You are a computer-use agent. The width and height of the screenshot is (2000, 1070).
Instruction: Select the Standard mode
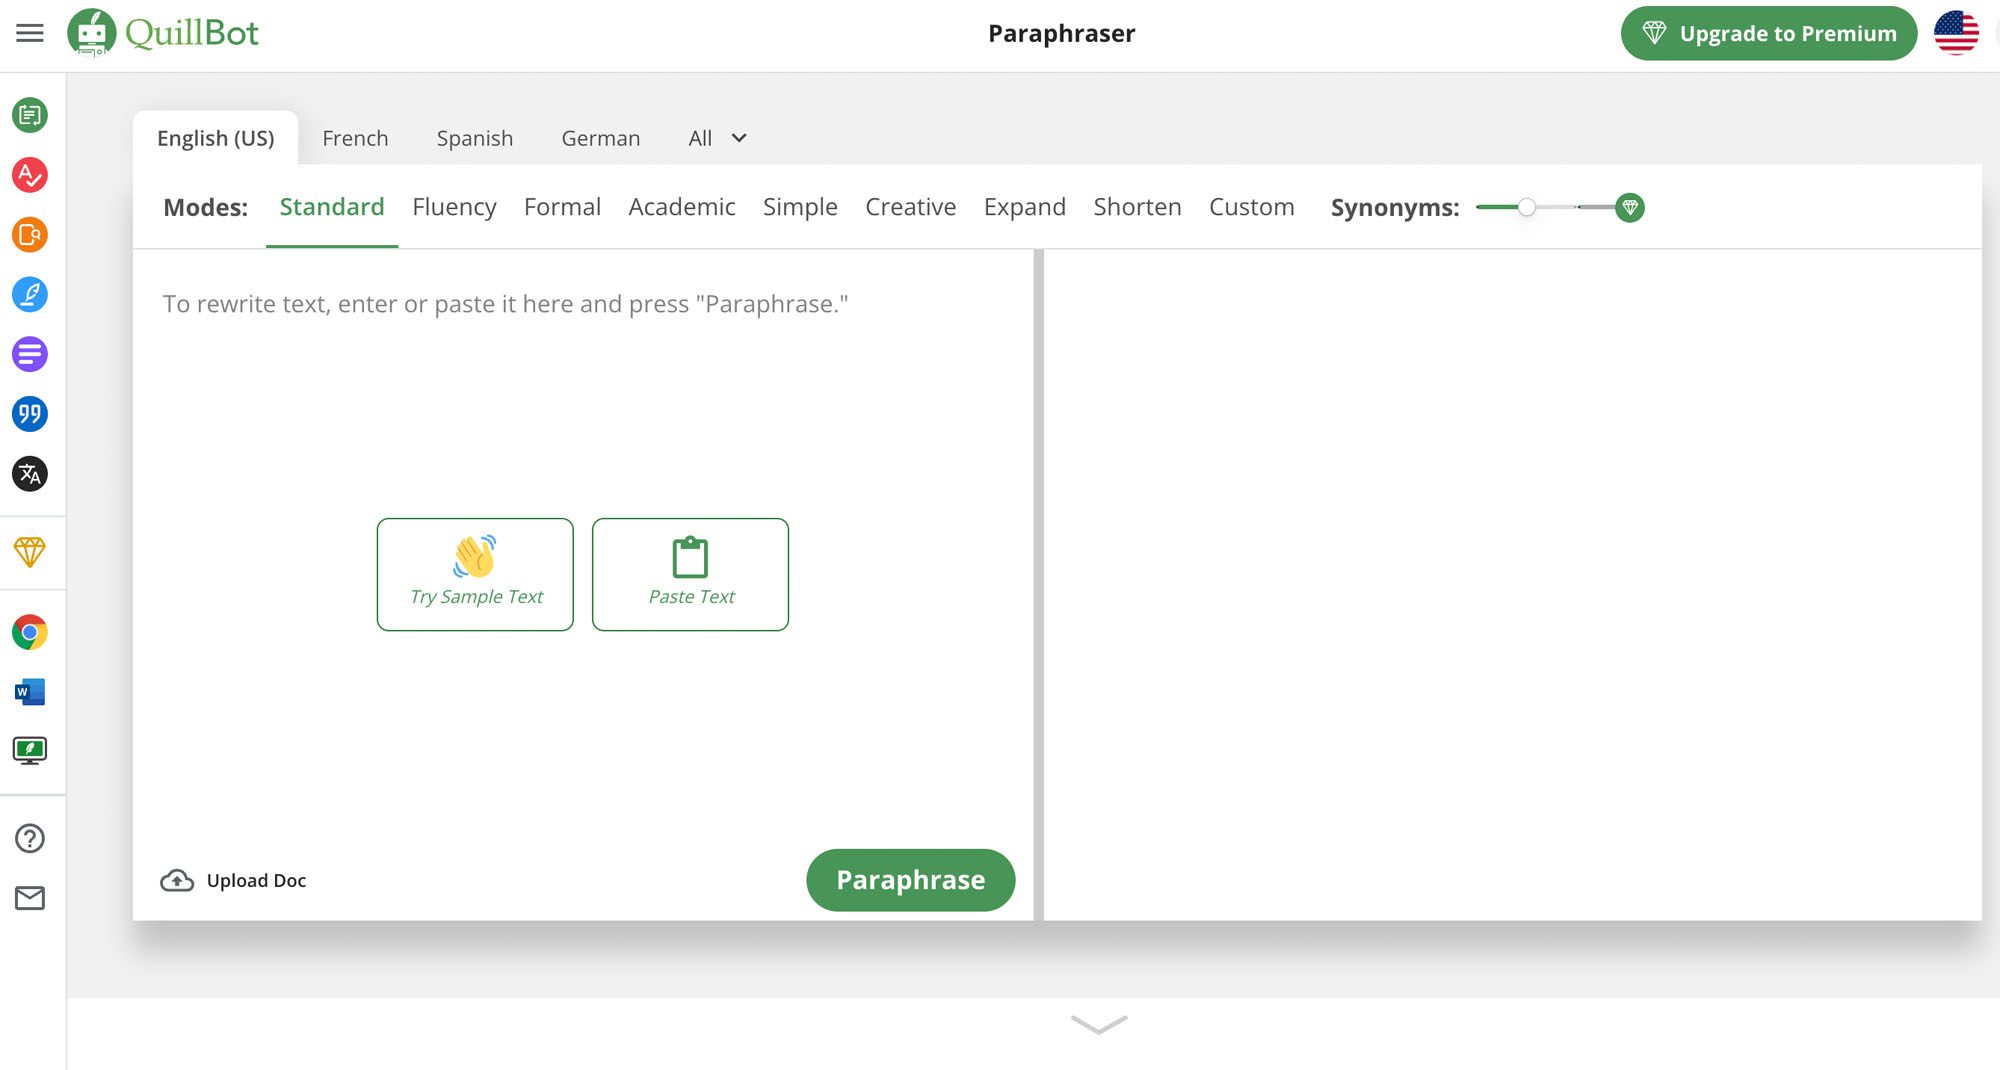click(332, 207)
